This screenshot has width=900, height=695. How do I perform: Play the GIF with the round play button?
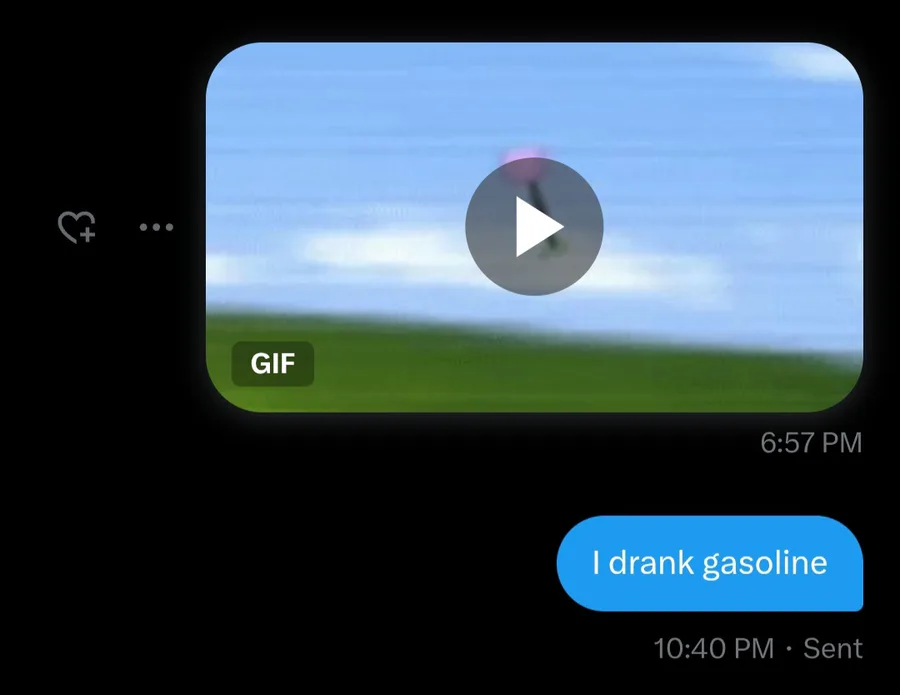tap(534, 227)
